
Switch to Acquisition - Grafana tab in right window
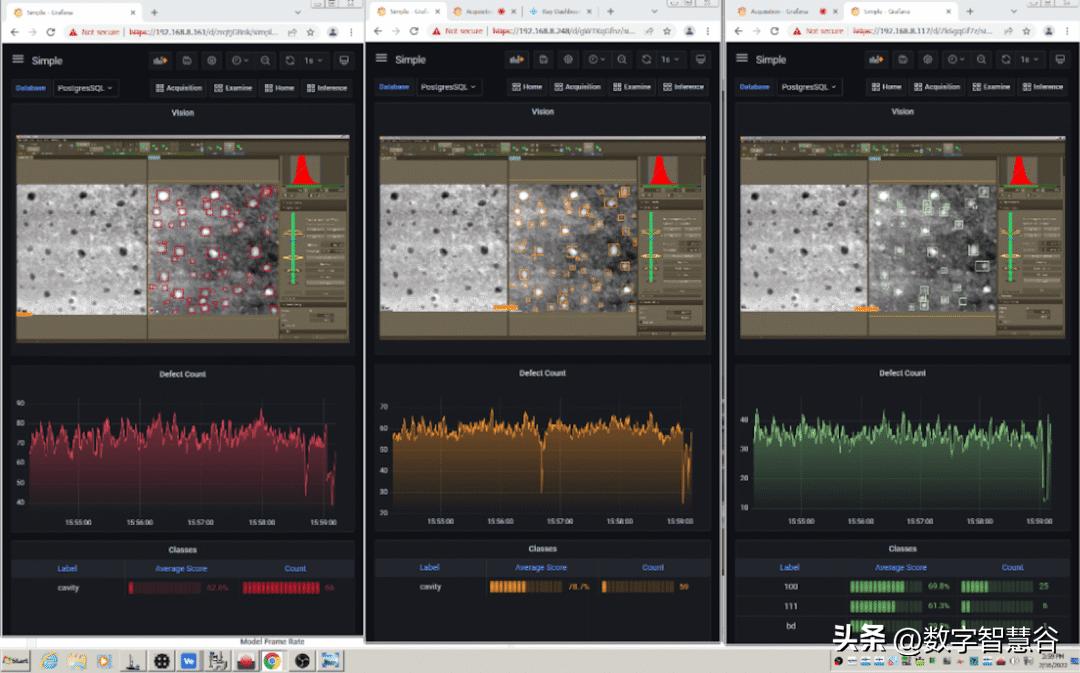[x=785, y=12]
